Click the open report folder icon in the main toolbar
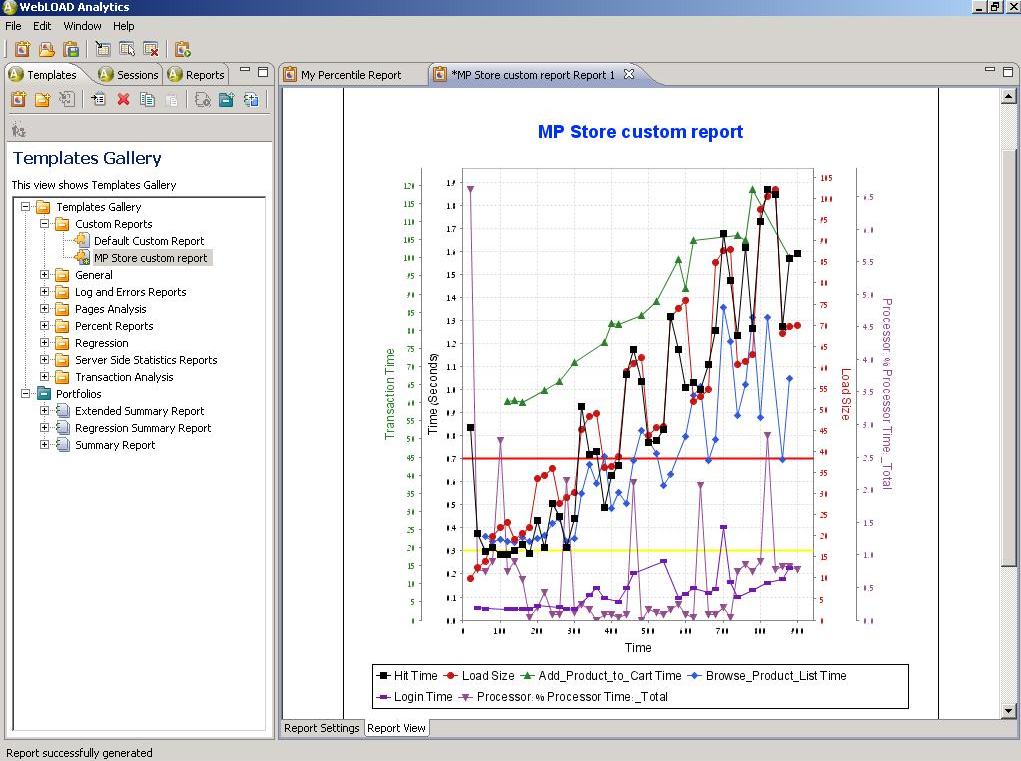Image resolution: width=1021 pixels, height=761 pixels. (46, 49)
